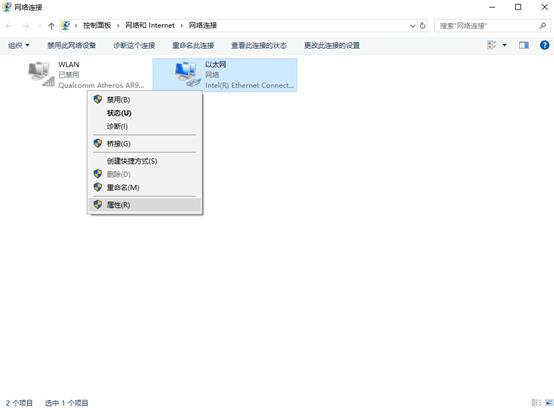Toggle the preview pane icon
This screenshot has height=408, width=554.
(x=524, y=45)
